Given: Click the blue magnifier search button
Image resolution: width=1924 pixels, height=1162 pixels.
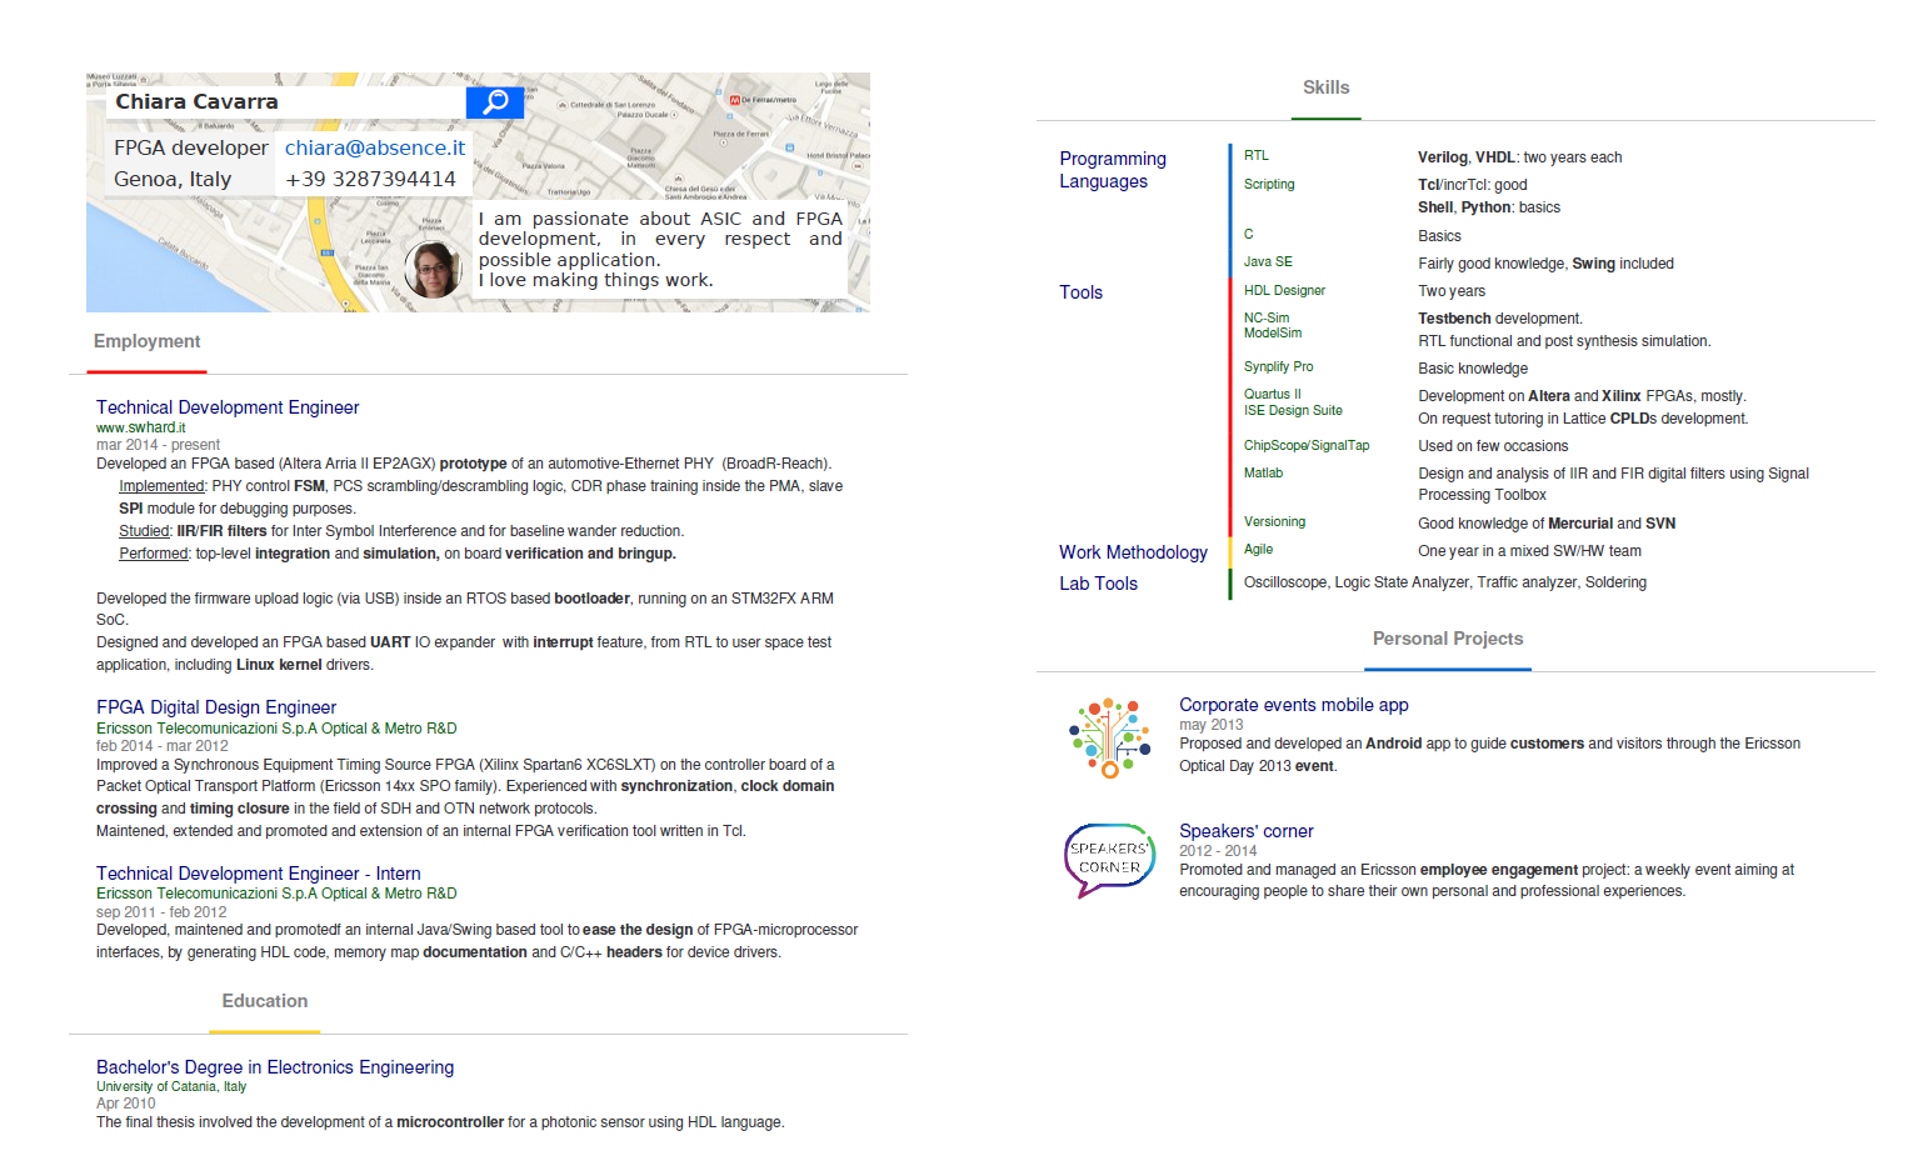Looking at the screenshot, I should click(495, 102).
